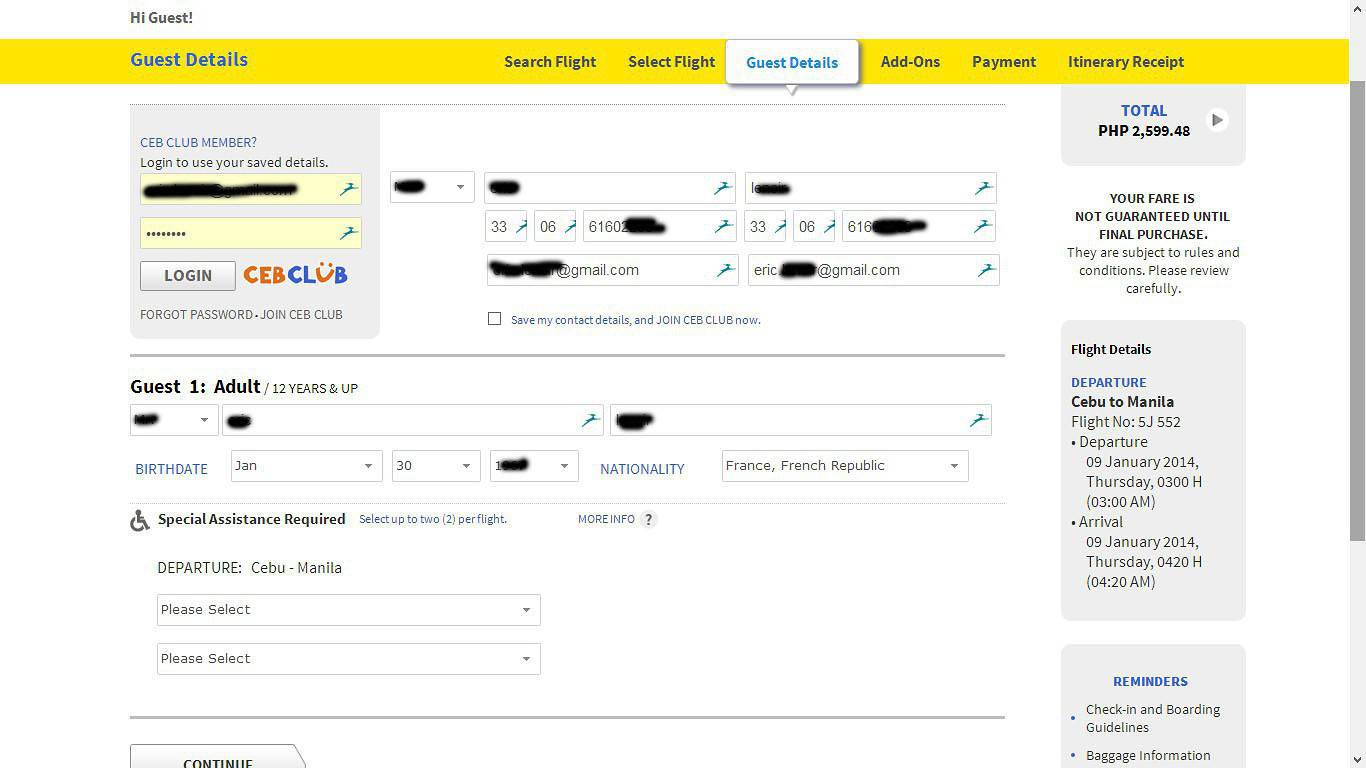Open the contact title dropdown
The image size is (1366, 768).
(432, 187)
